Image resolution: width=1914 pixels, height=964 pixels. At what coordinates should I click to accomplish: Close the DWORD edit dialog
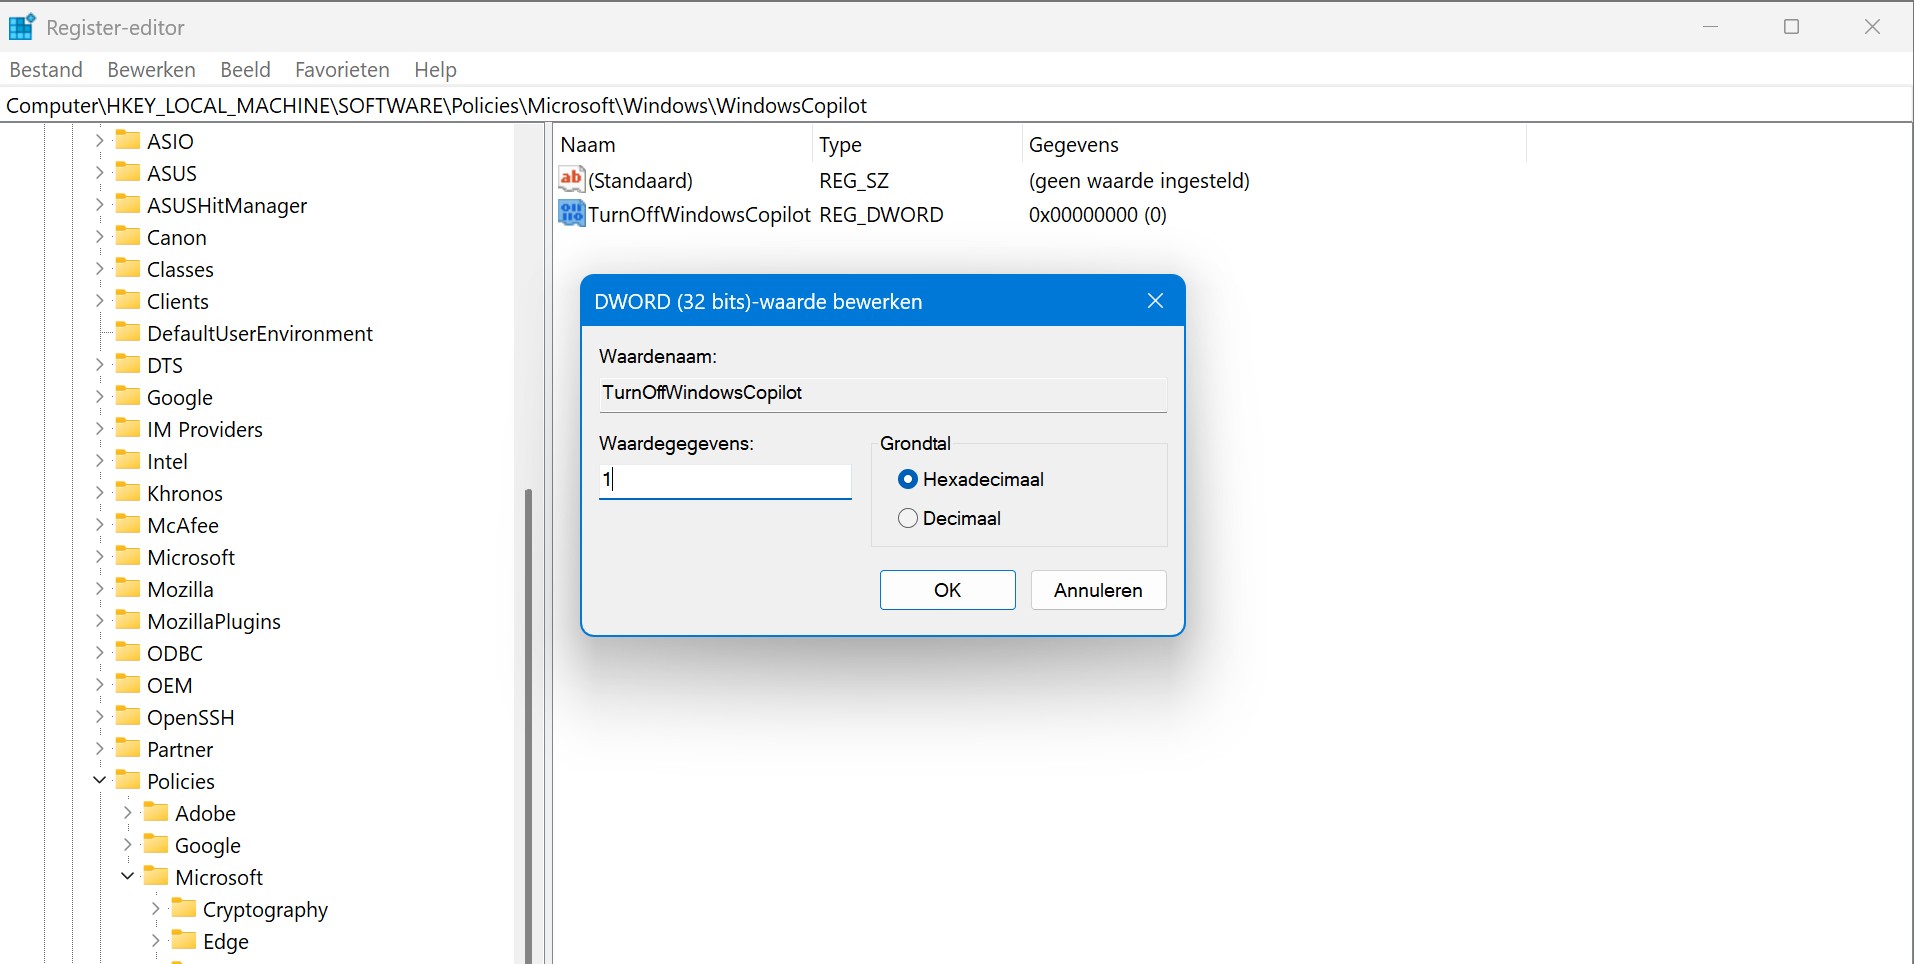point(1155,301)
